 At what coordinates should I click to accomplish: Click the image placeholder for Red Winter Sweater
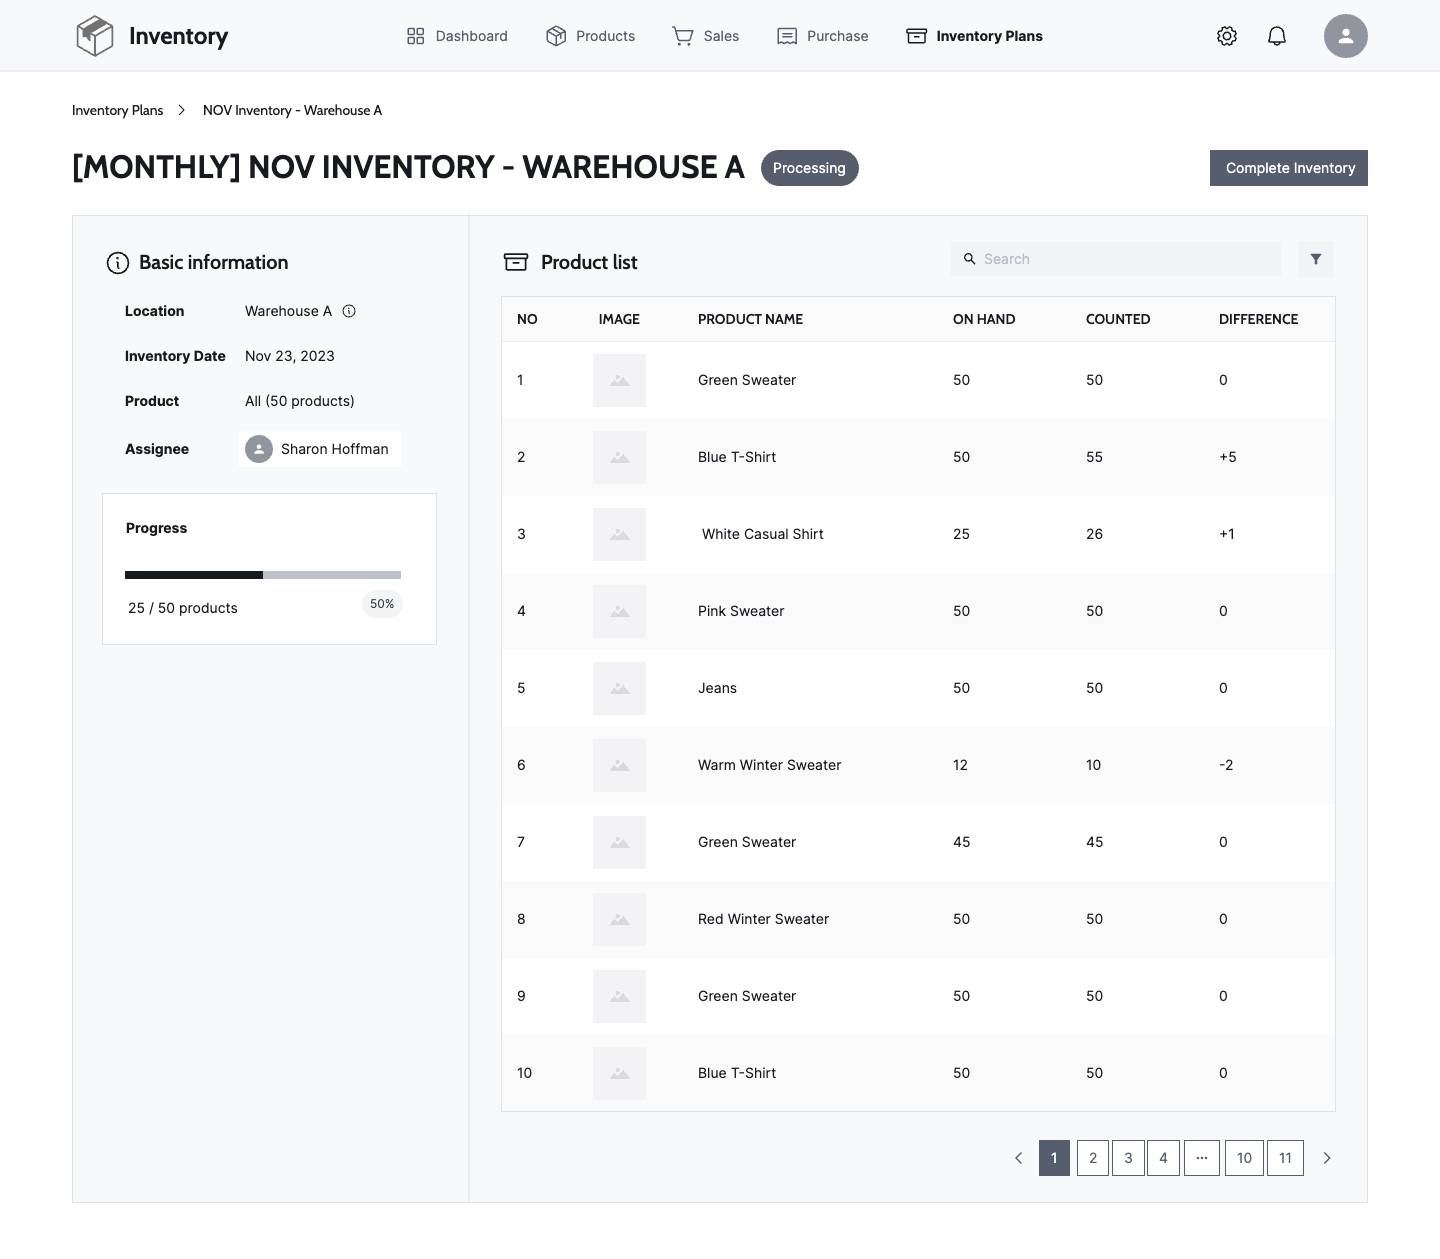point(619,919)
